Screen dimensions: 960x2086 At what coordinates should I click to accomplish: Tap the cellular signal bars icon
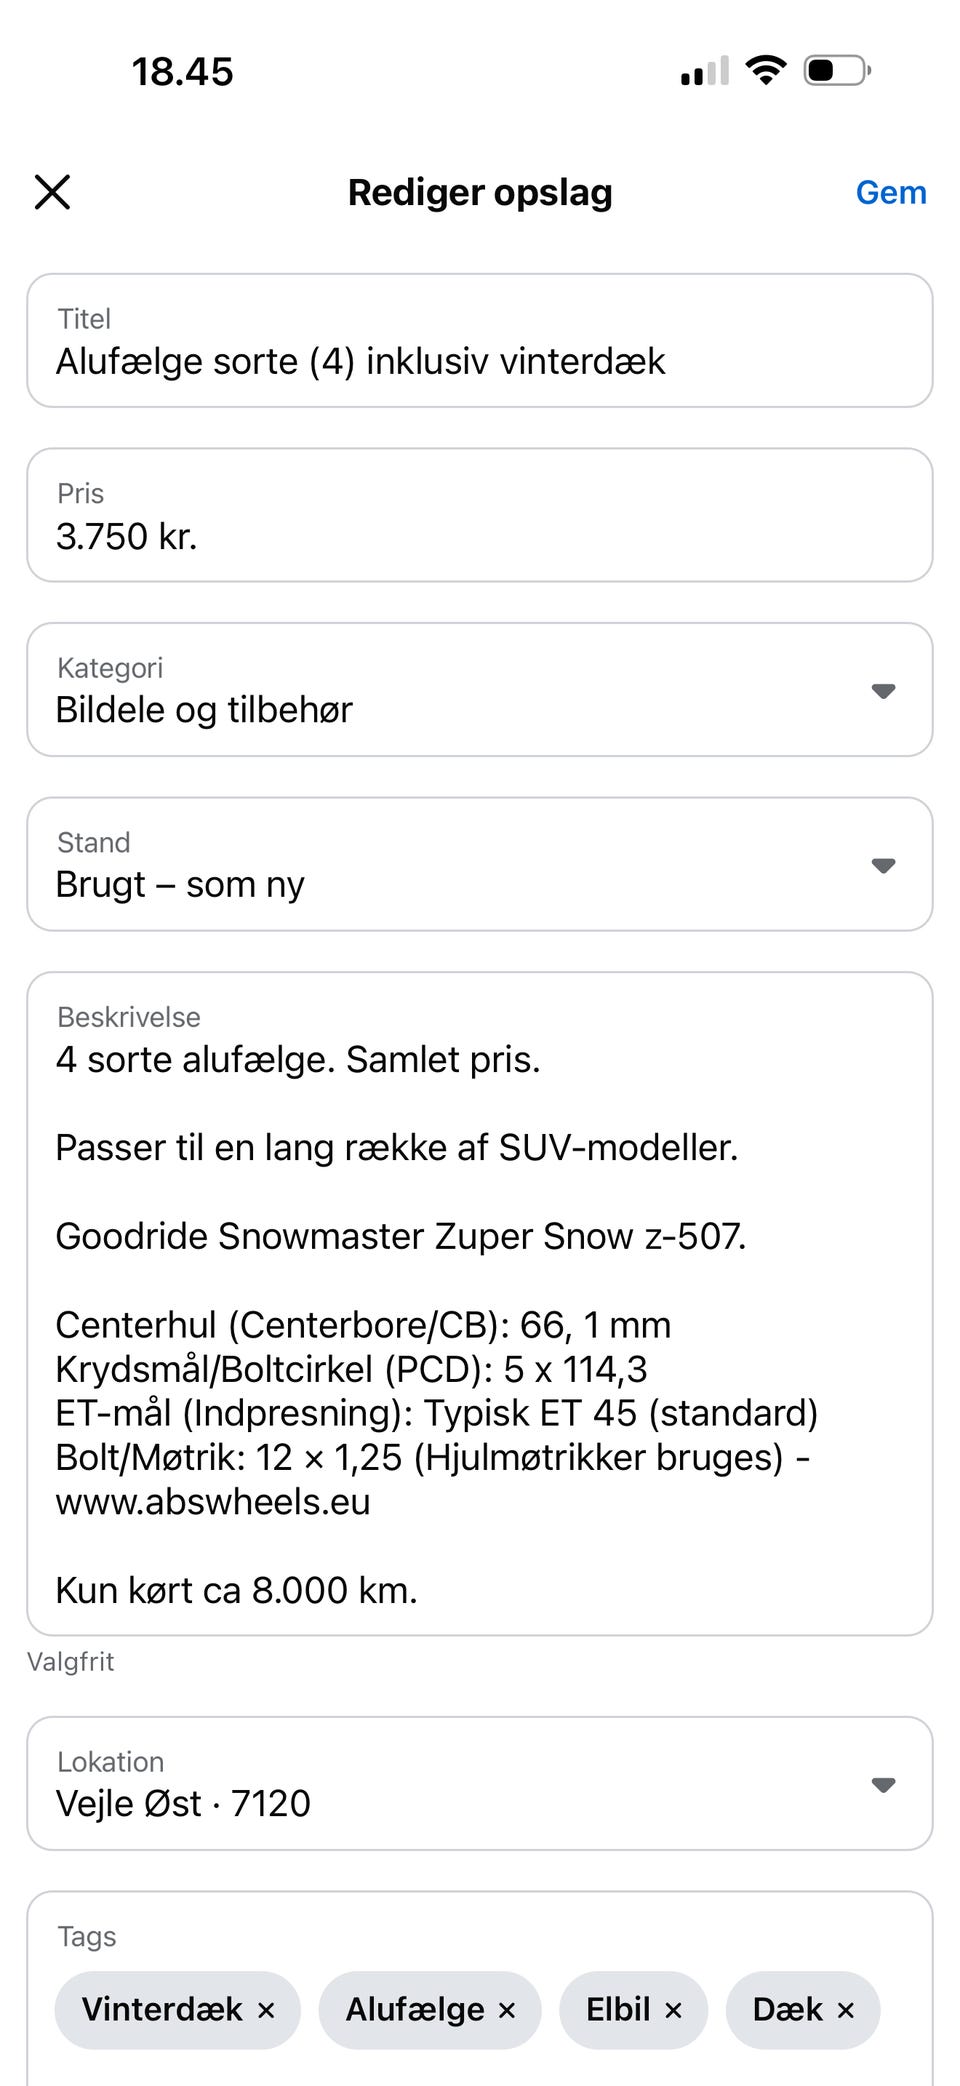point(705,71)
